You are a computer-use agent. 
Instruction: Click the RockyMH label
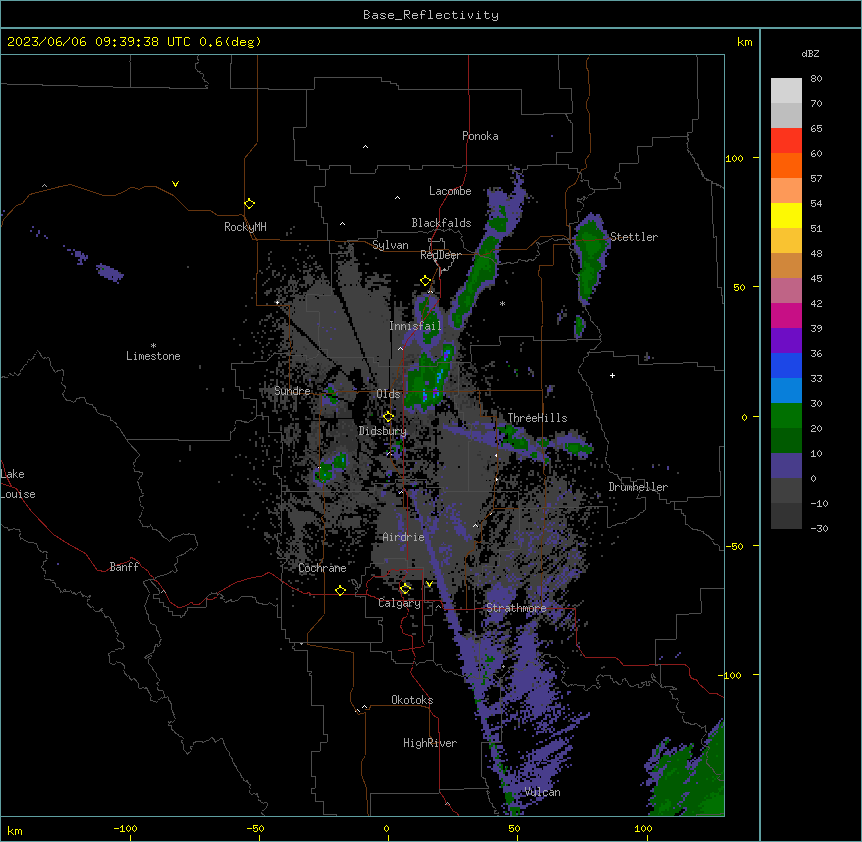[x=245, y=227]
